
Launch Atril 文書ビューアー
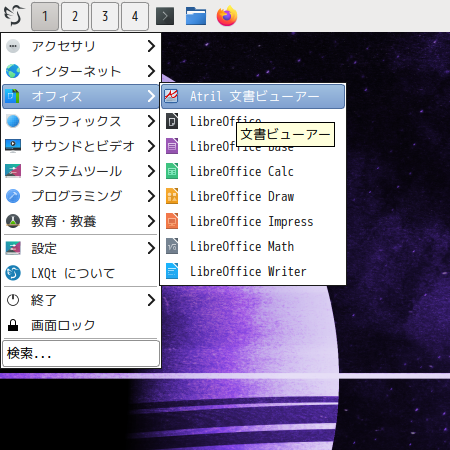point(253,96)
